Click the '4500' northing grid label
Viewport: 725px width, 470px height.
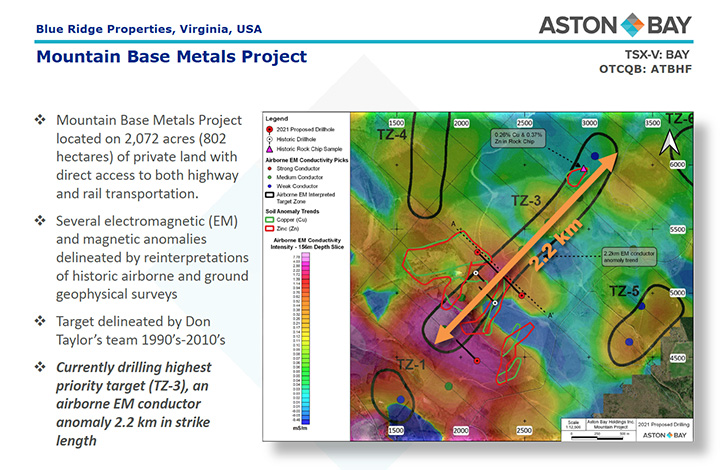(677, 358)
